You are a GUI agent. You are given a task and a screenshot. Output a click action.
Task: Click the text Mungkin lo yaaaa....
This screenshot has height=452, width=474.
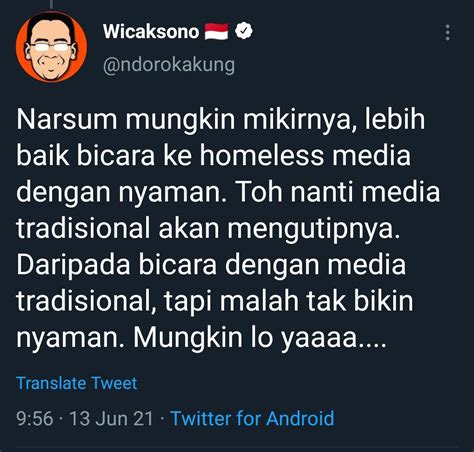260,338
